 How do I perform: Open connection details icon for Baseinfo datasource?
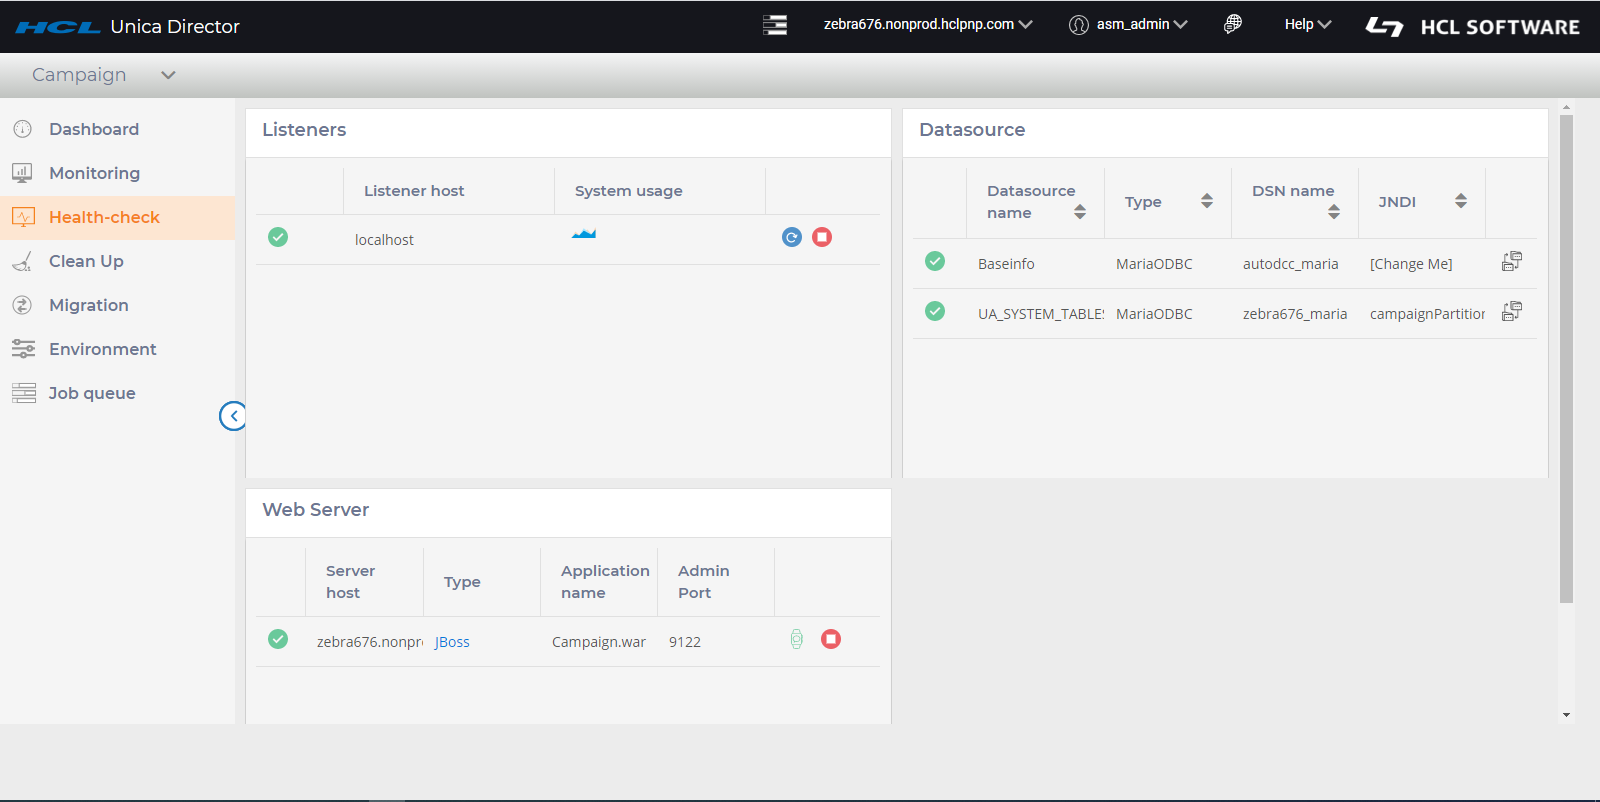[1511, 262]
